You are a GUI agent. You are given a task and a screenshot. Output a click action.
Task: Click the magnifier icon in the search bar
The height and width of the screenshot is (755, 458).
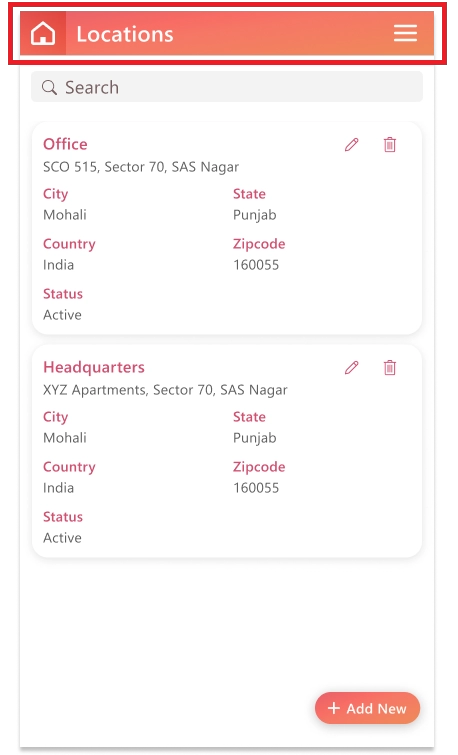click(x=49, y=87)
